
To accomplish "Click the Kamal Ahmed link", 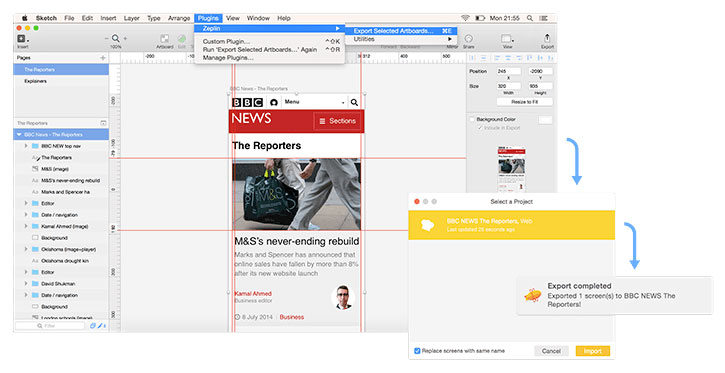I will (x=253, y=294).
